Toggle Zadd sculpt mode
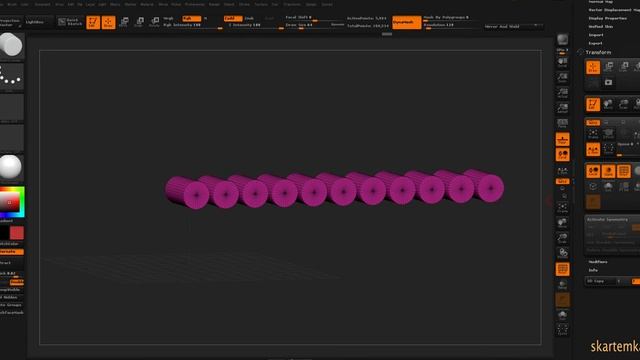 tap(233, 18)
